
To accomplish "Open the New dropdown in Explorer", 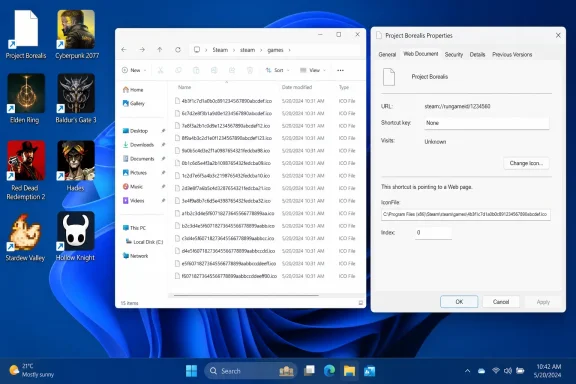I will tap(134, 70).
